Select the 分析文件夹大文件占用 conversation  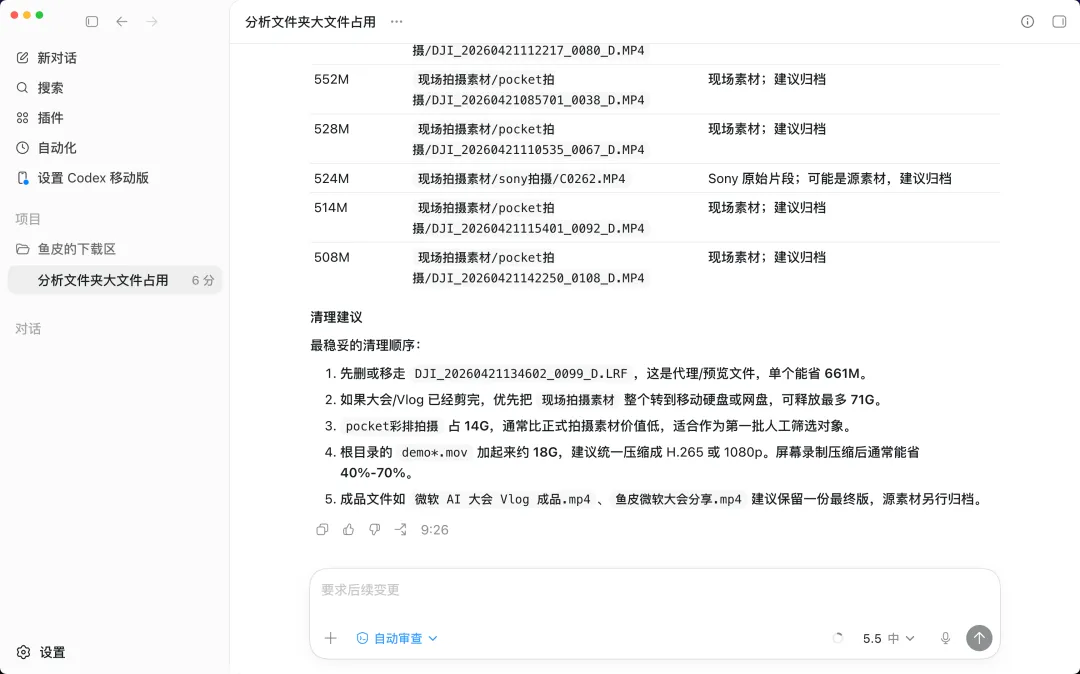coord(114,280)
